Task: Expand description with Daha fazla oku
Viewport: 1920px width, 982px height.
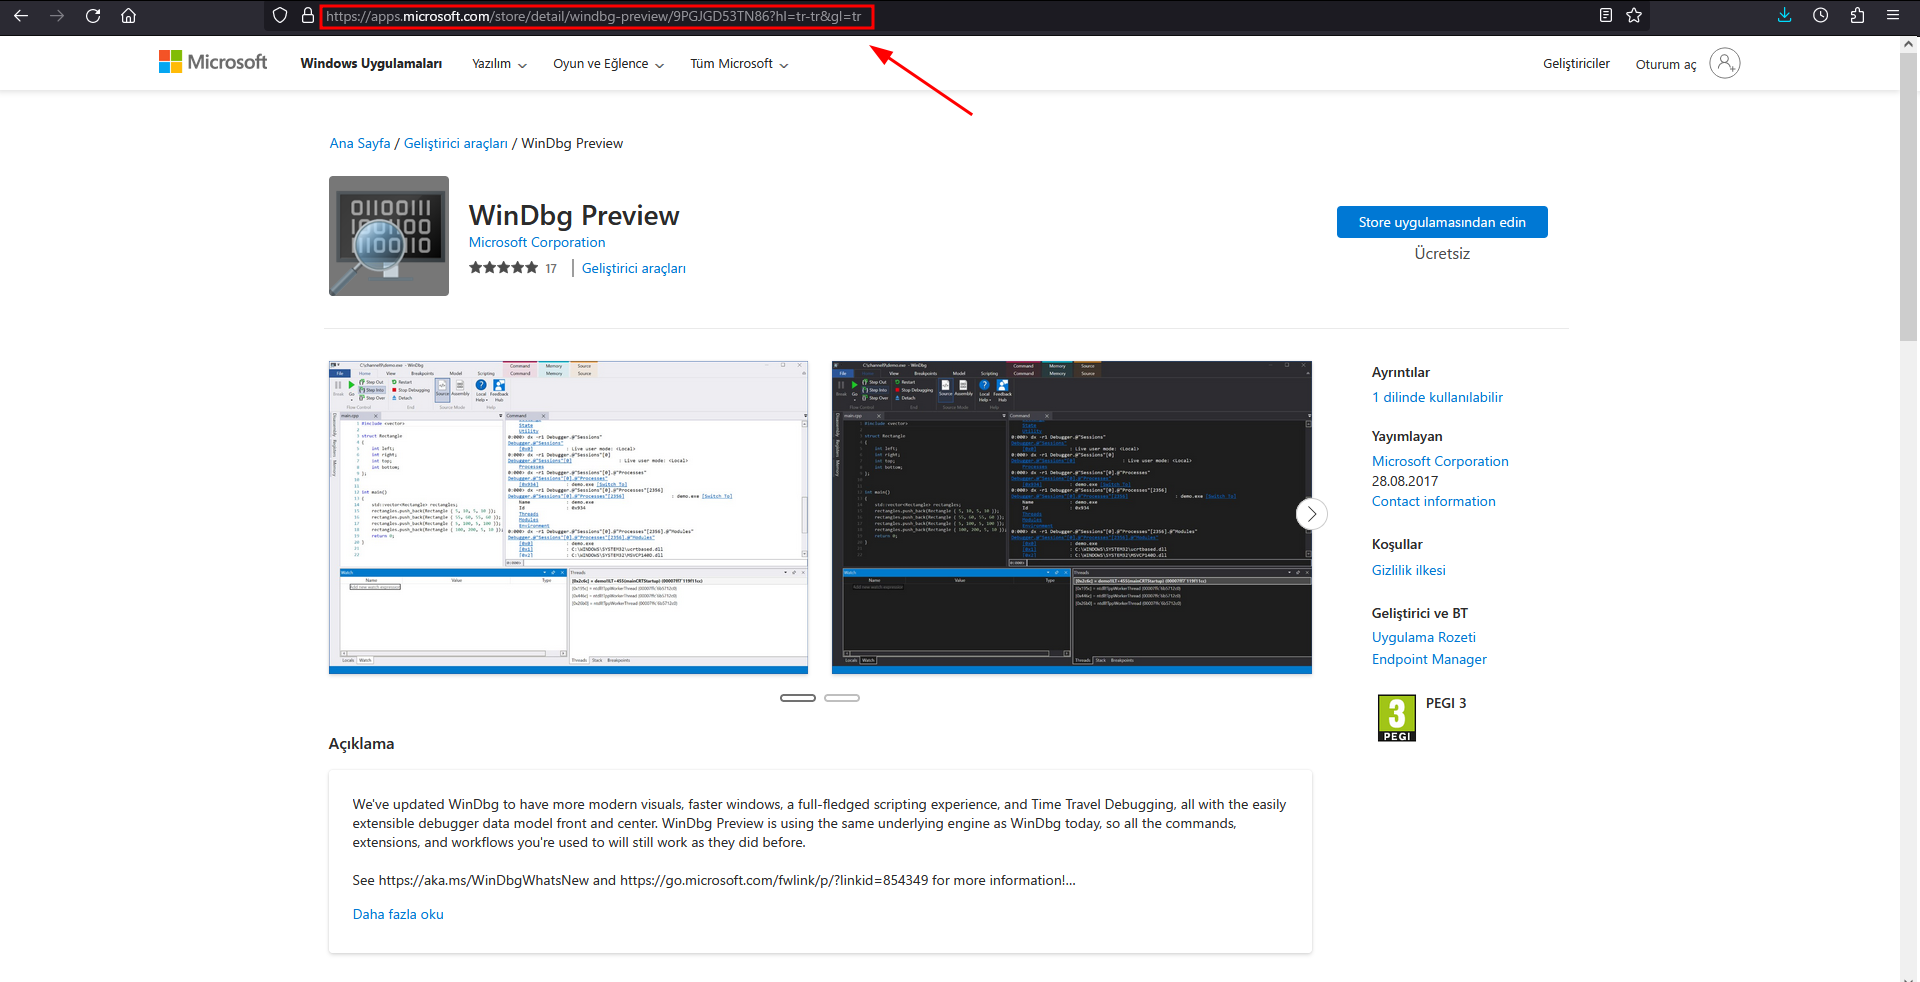Action: pos(398,914)
